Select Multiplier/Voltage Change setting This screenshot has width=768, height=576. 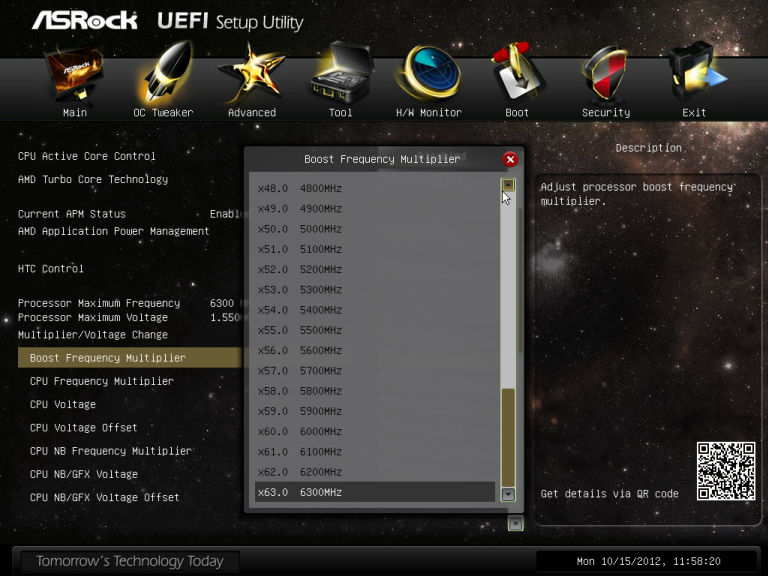(x=93, y=335)
